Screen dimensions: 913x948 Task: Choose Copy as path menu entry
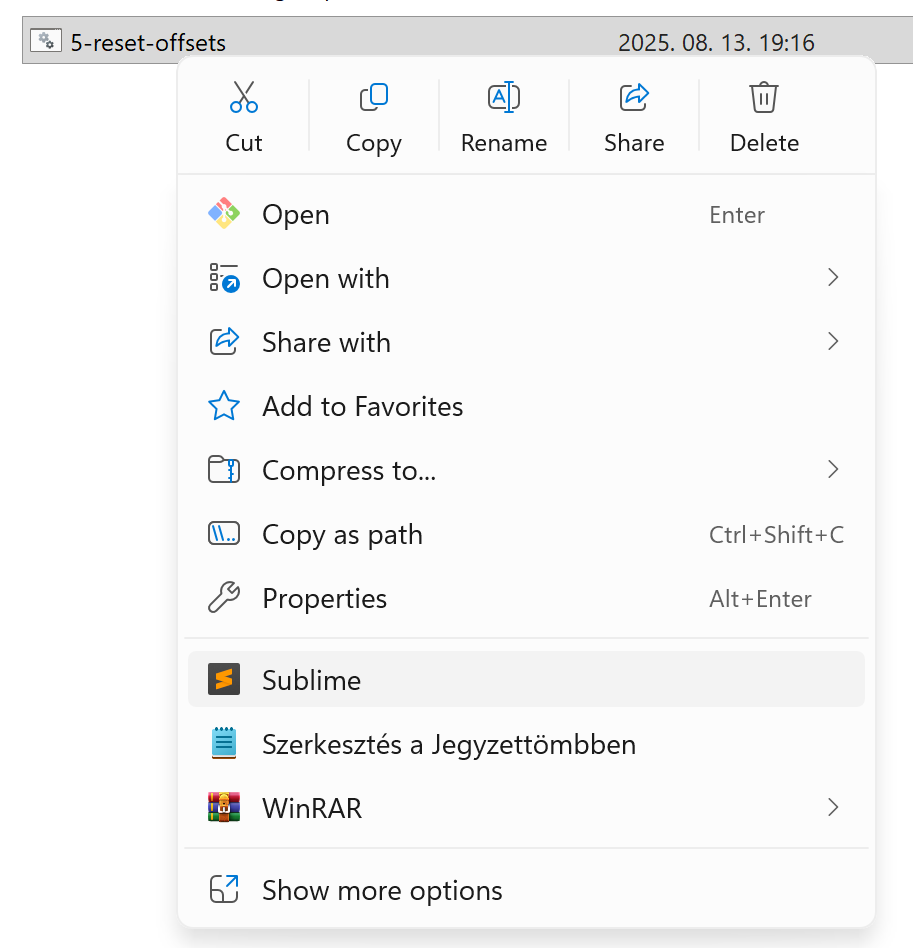tap(342, 535)
